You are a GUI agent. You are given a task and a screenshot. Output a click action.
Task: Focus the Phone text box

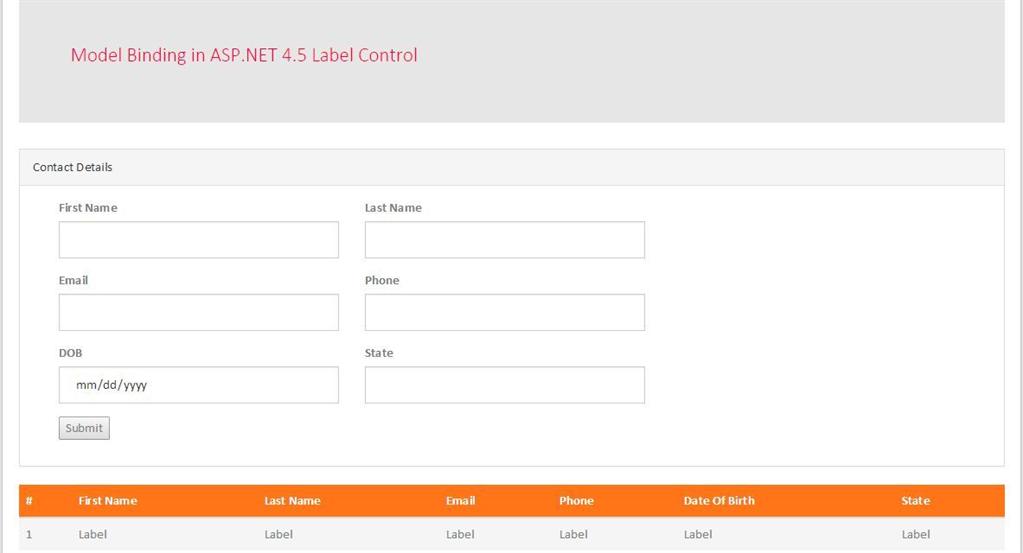pyautogui.click(x=504, y=312)
